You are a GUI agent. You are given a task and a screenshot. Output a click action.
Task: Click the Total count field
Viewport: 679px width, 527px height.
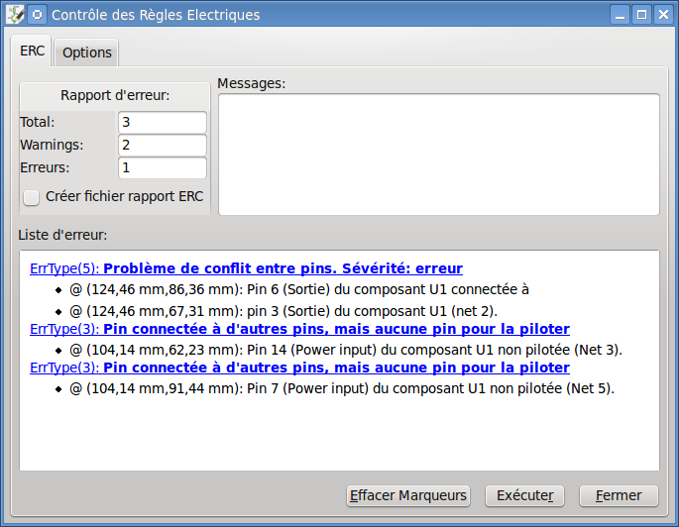[162, 122]
